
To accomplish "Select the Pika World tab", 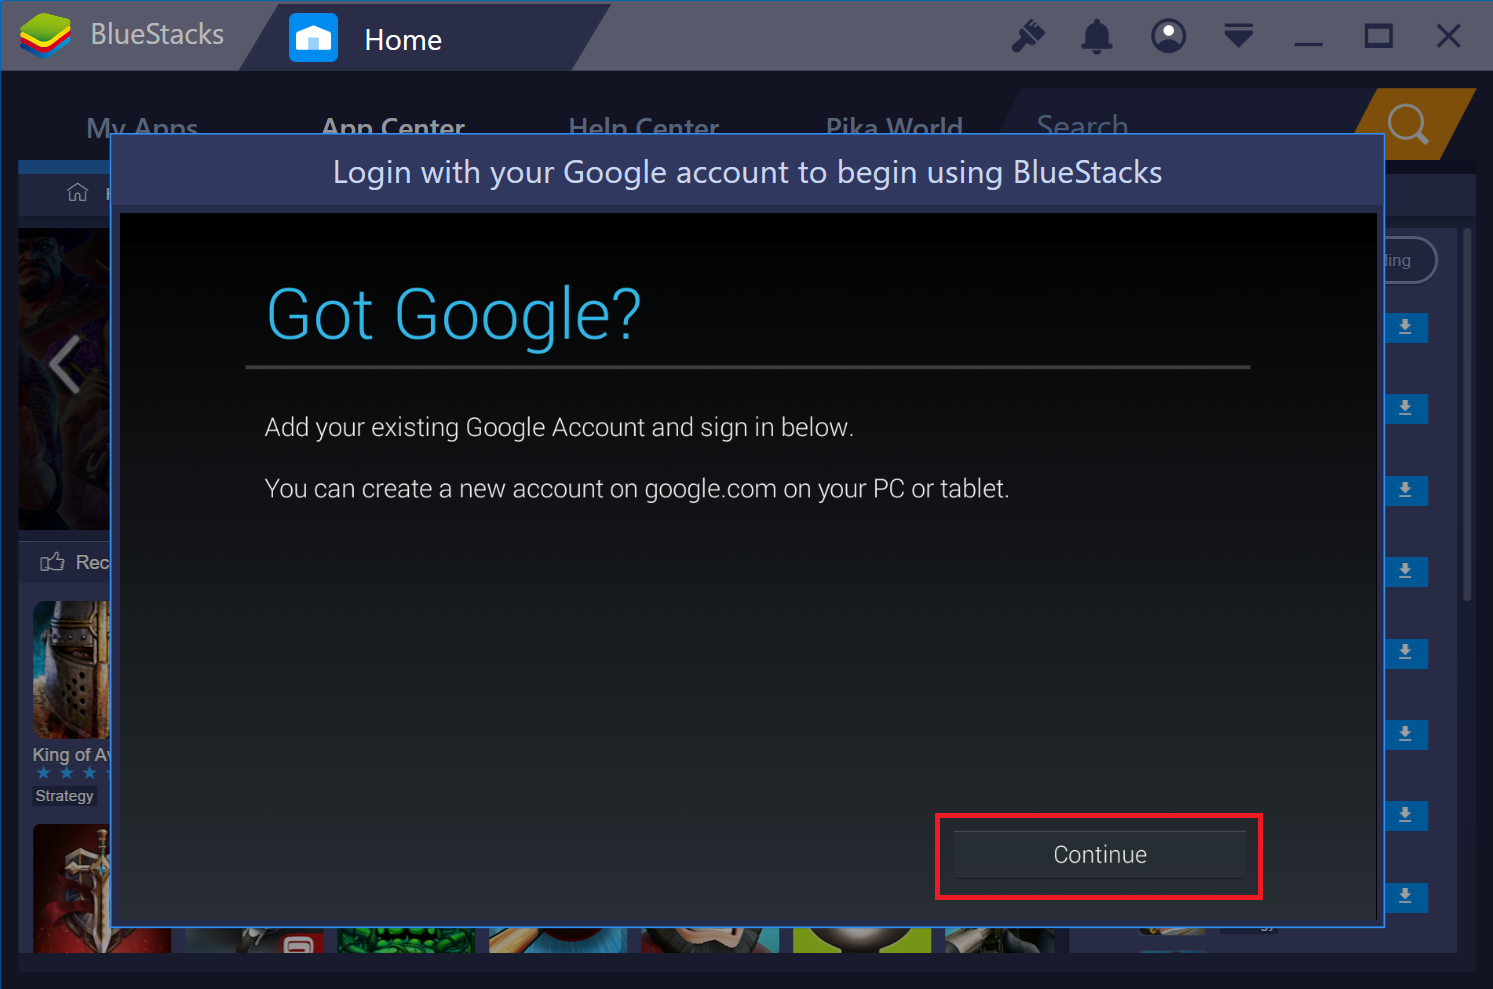I will point(894,126).
